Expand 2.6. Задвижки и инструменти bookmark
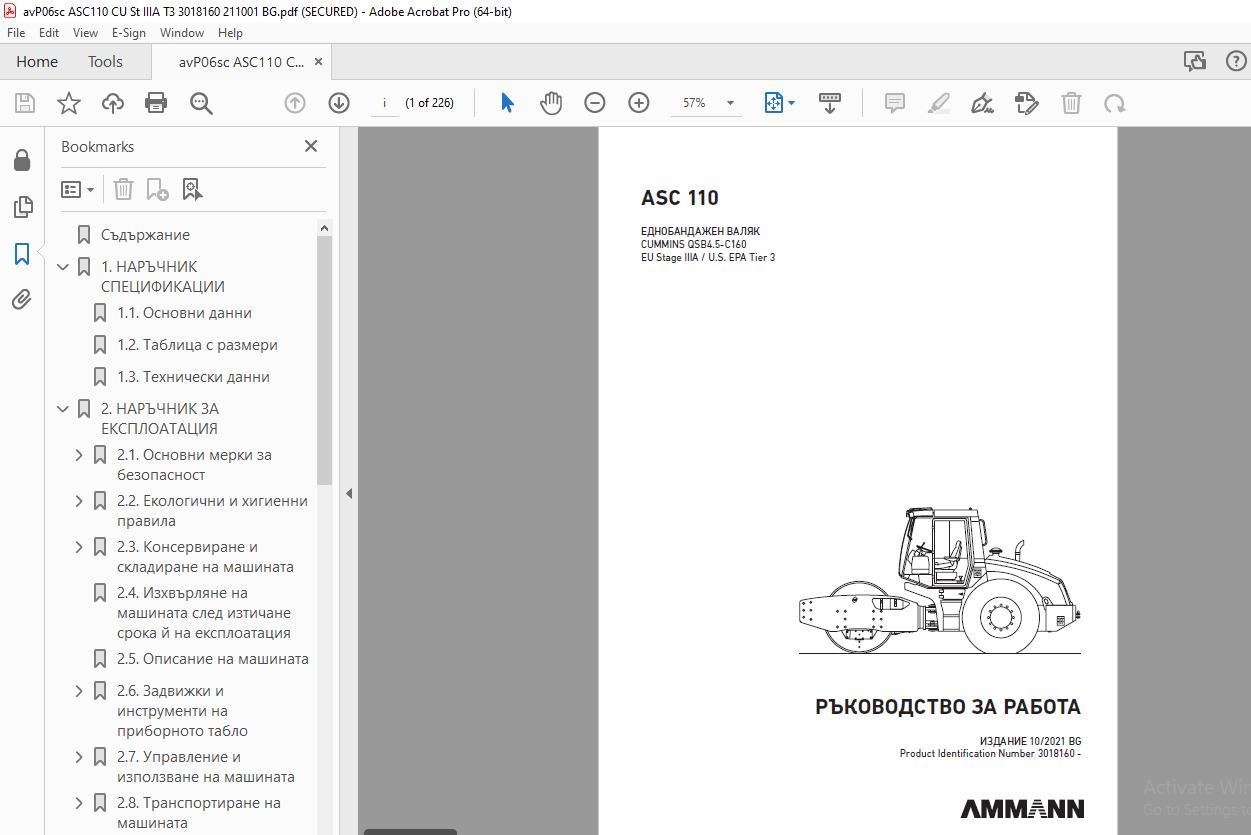Image resolution: width=1251 pixels, height=835 pixels. [x=80, y=691]
